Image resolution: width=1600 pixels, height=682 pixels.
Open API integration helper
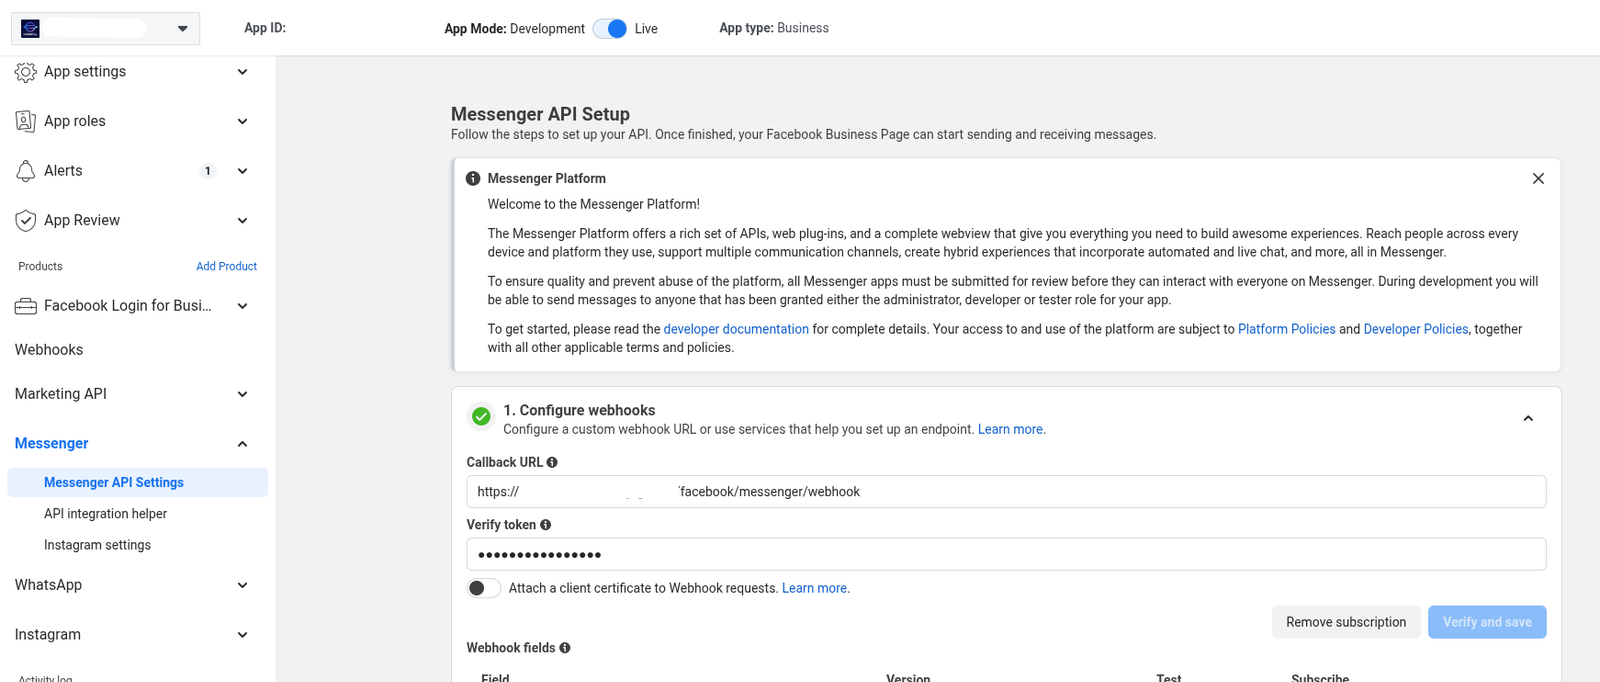coord(105,514)
